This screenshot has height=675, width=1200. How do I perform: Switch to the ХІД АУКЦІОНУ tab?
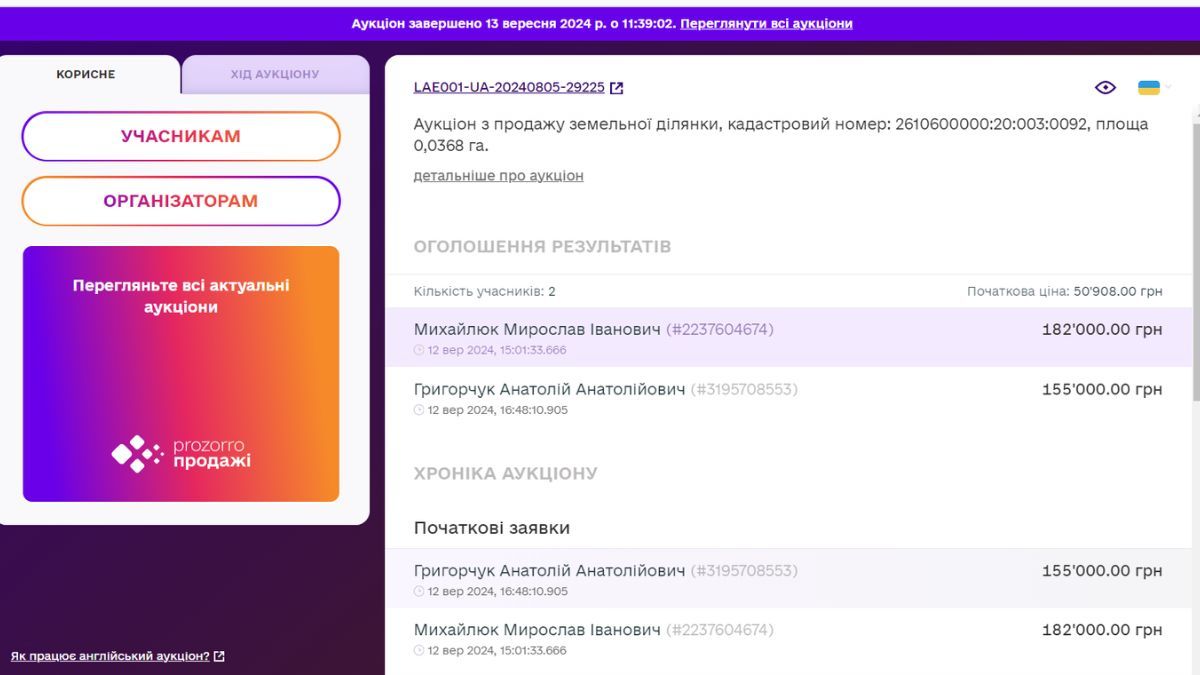pos(275,73)
